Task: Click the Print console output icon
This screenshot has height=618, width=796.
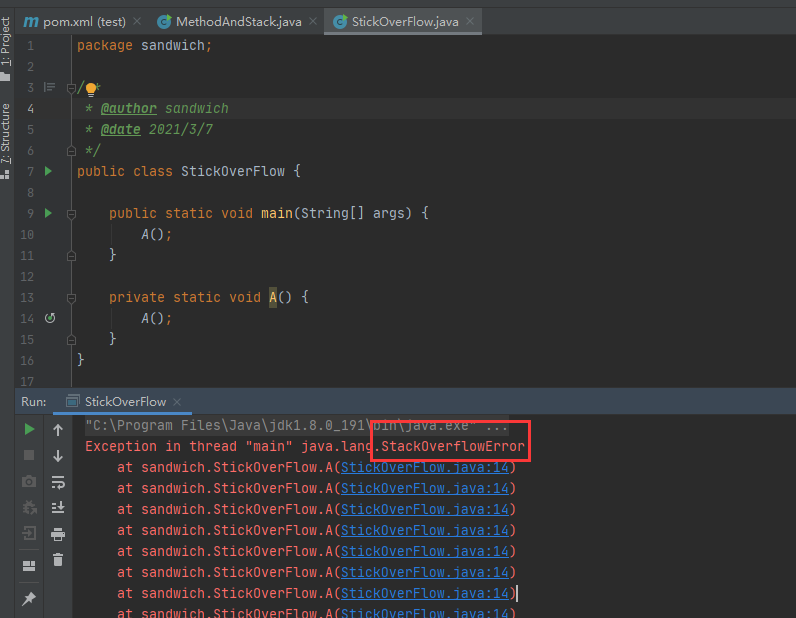Action: point(58,534)
